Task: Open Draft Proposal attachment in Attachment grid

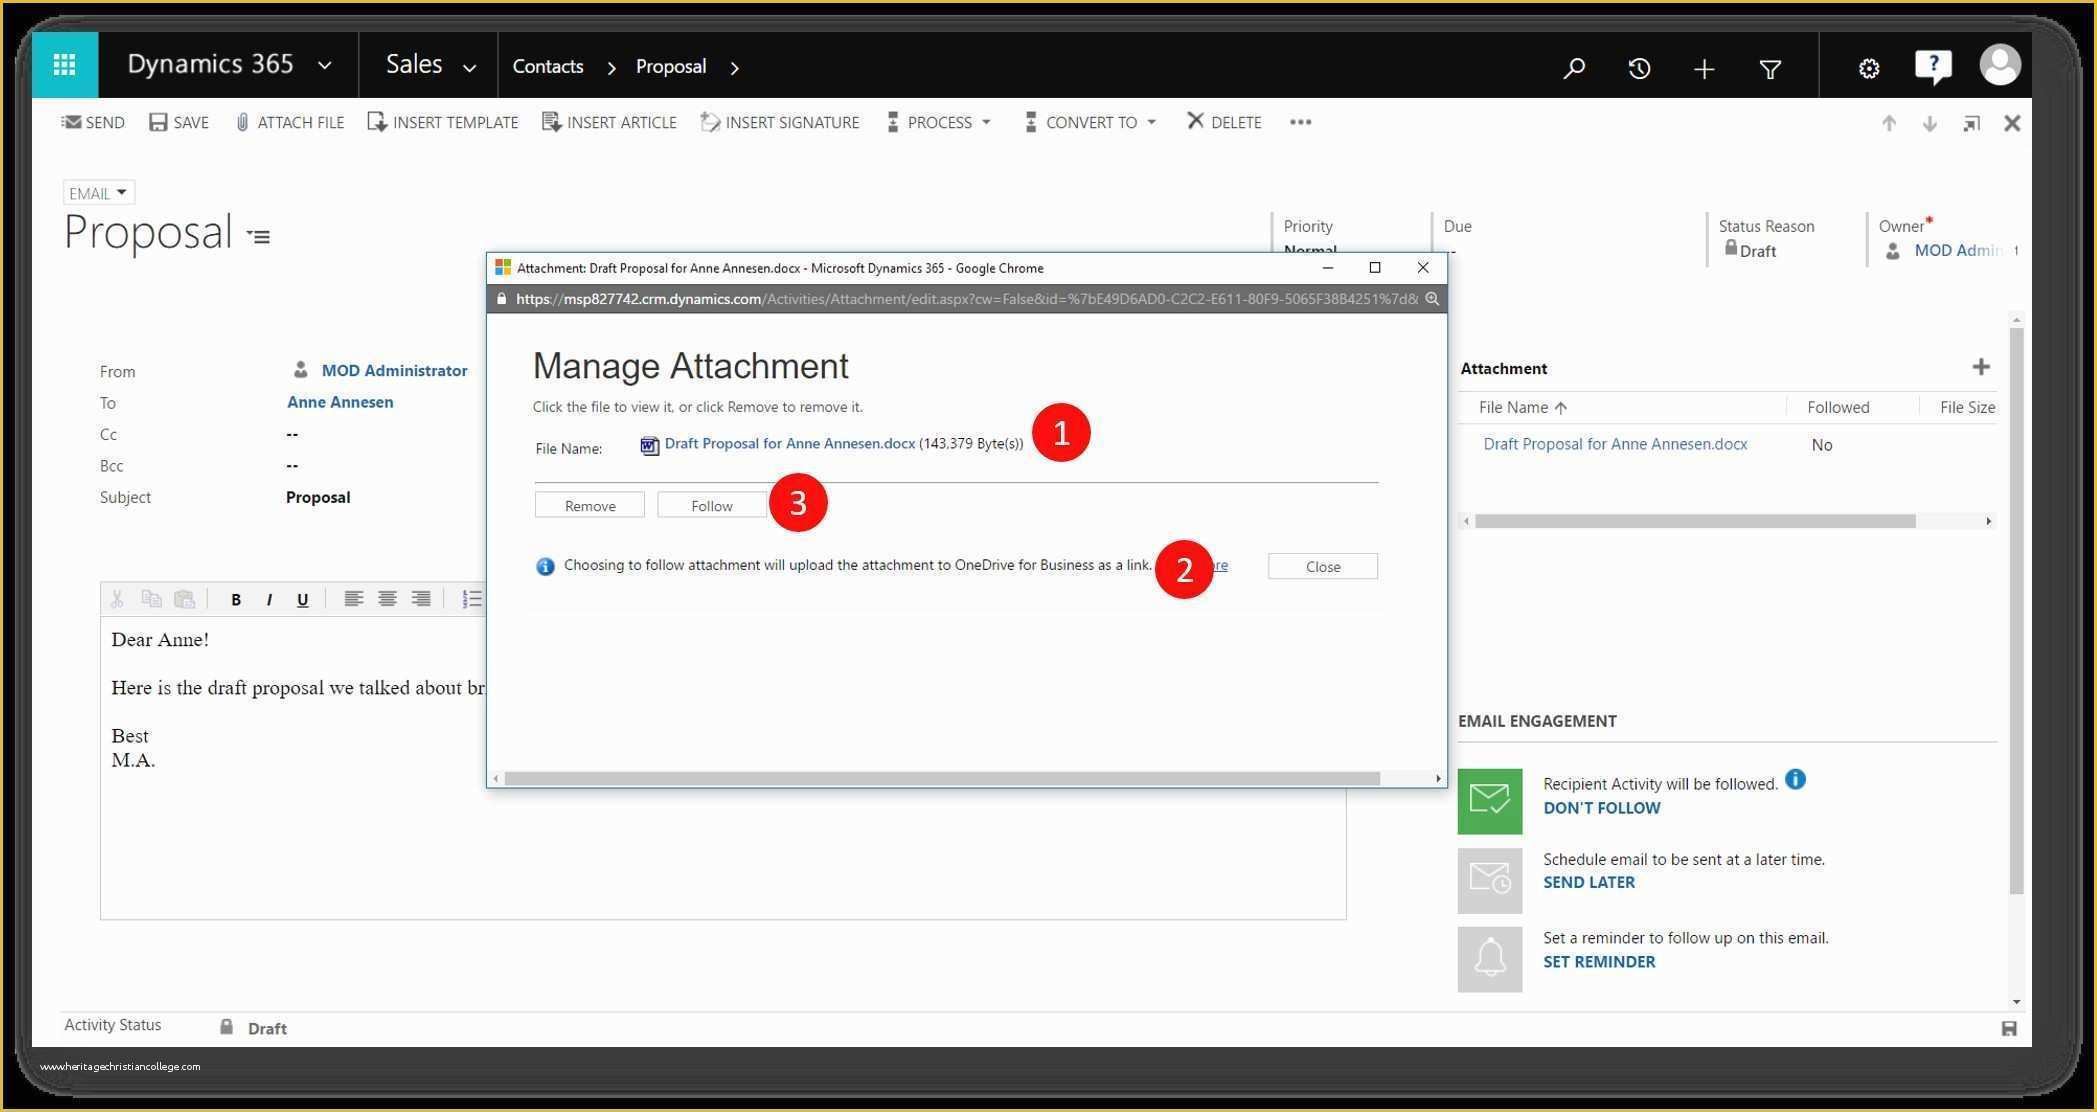Action: click(1615, 444)
